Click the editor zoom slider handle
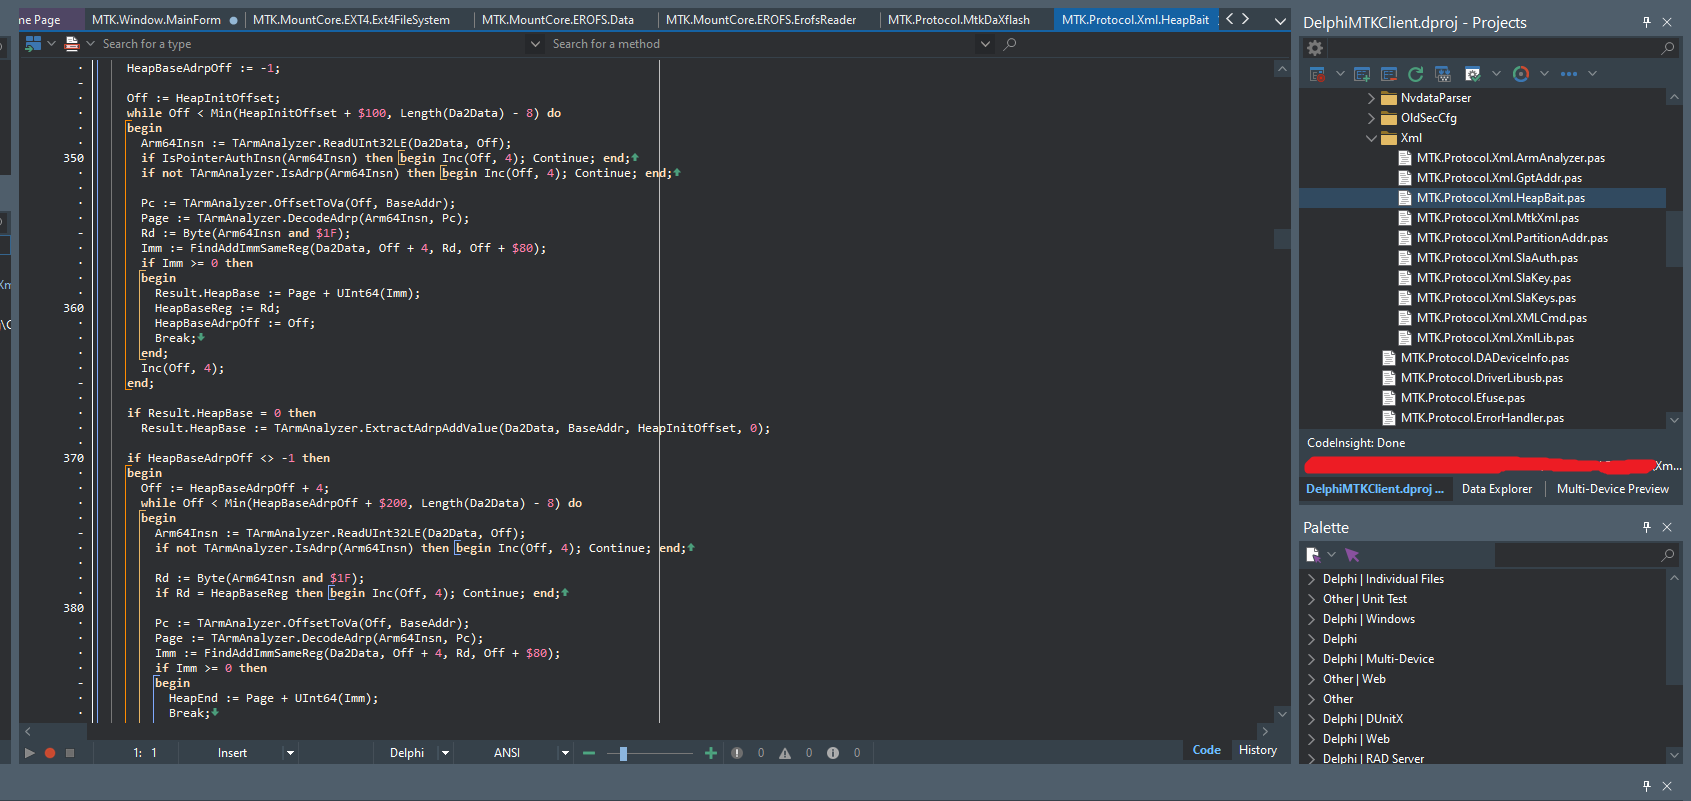Image resolution: width=1691 pixels, height=801 pixels. click(623, 753)
